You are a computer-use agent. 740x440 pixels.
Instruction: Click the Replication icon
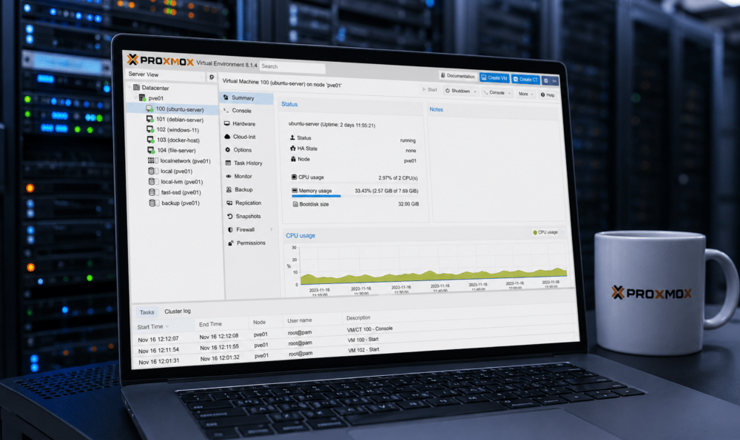click(229, 203)
